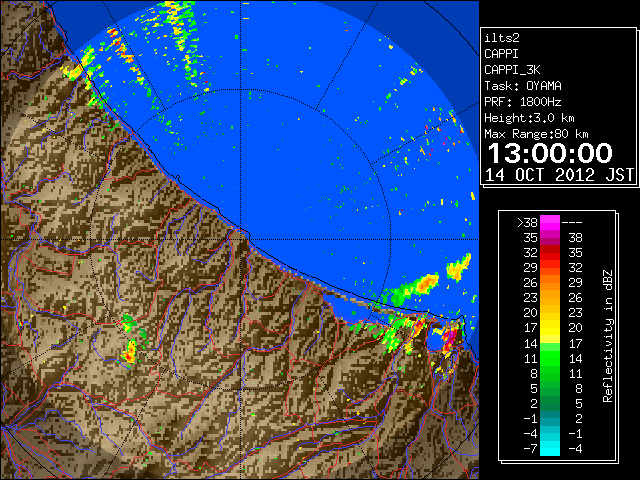Click the 'ilts2' product label
This screenshot has width=640, height=480.
(502, 38)
